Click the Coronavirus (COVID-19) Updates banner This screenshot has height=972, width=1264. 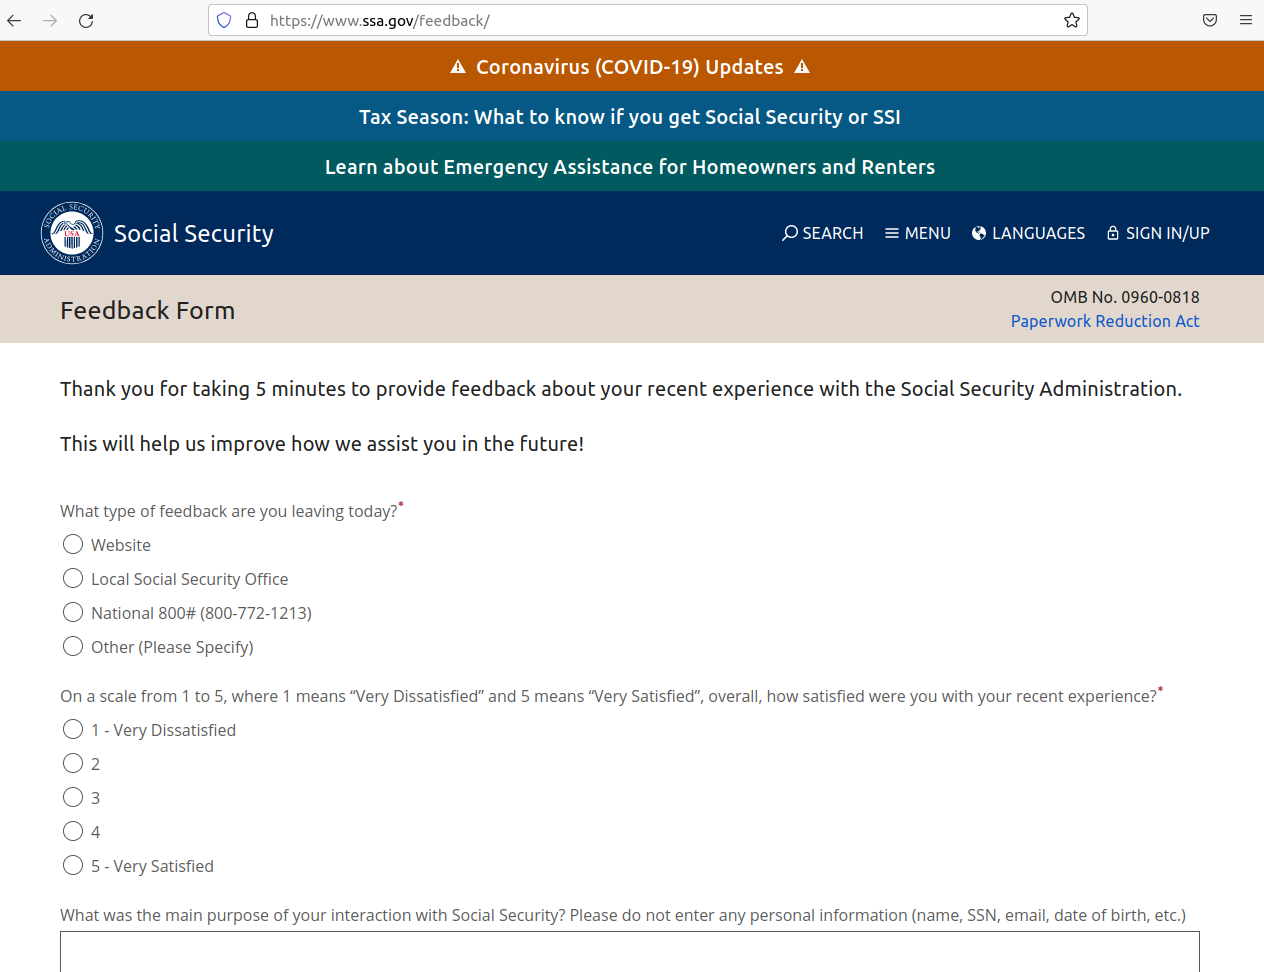[x=630, y=66]
